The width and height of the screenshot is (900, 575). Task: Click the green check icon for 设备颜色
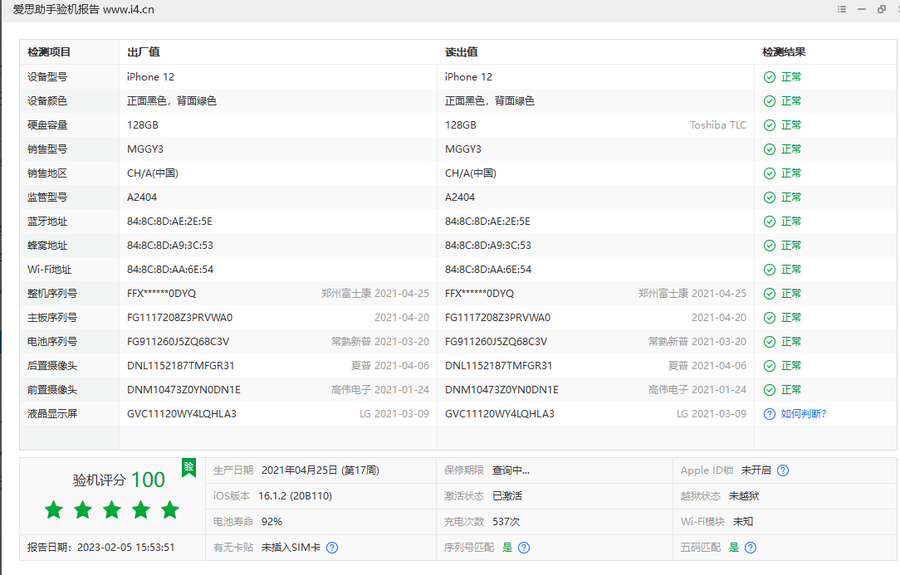(x=769, y=101)
